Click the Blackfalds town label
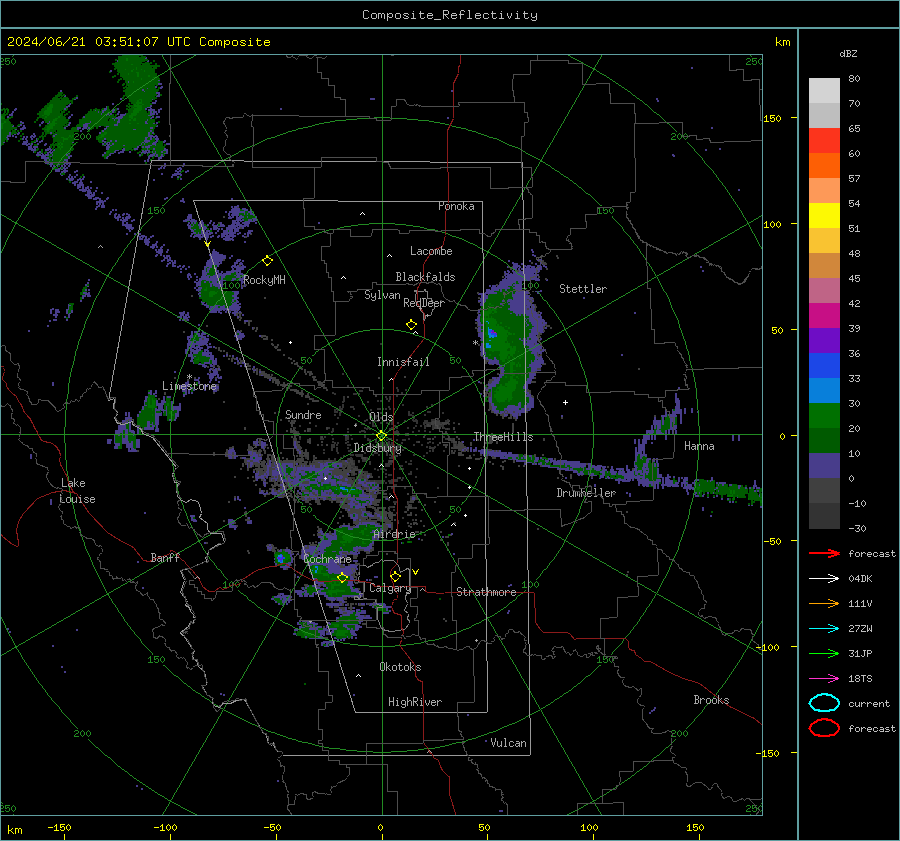This screenshot has height=841, width=900. [x=425, y=277]
